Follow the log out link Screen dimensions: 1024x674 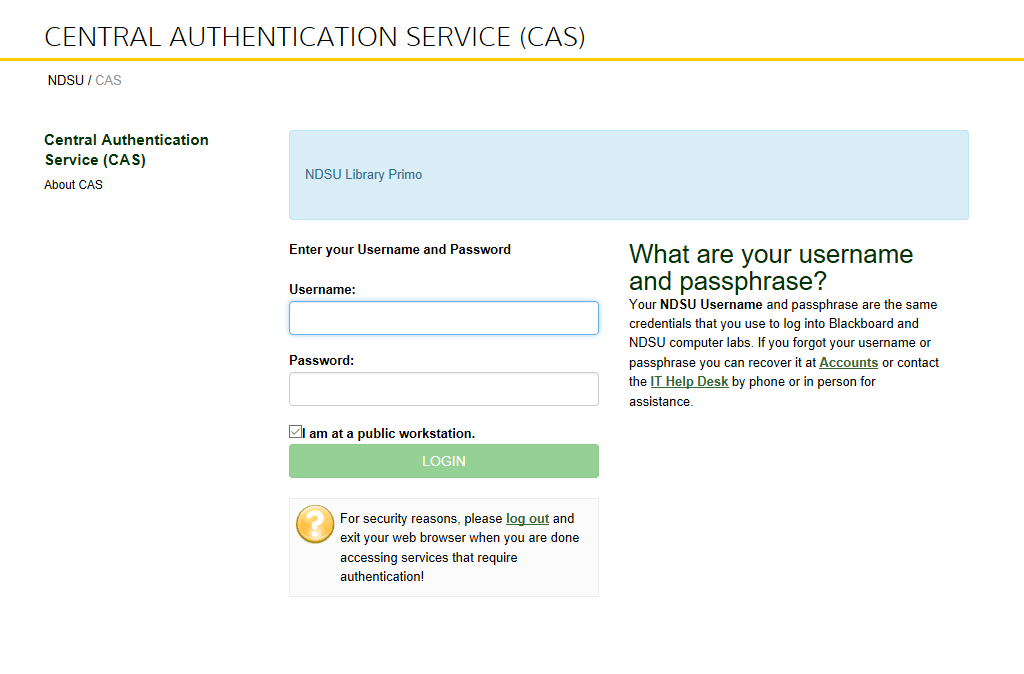coord(527,519)
